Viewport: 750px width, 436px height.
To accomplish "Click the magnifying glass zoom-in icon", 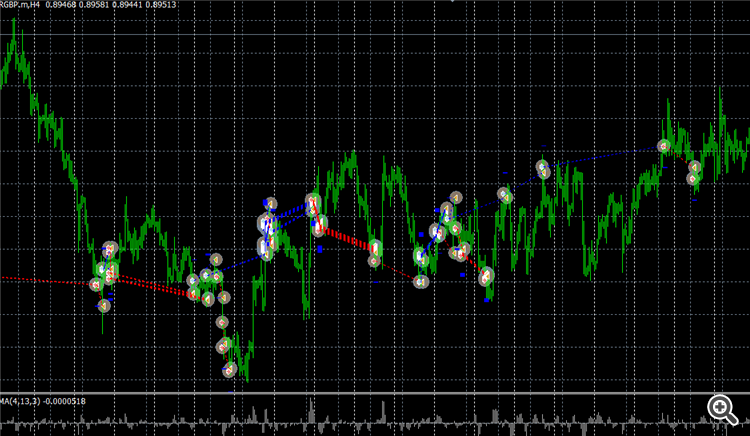I will pos(722,410).
